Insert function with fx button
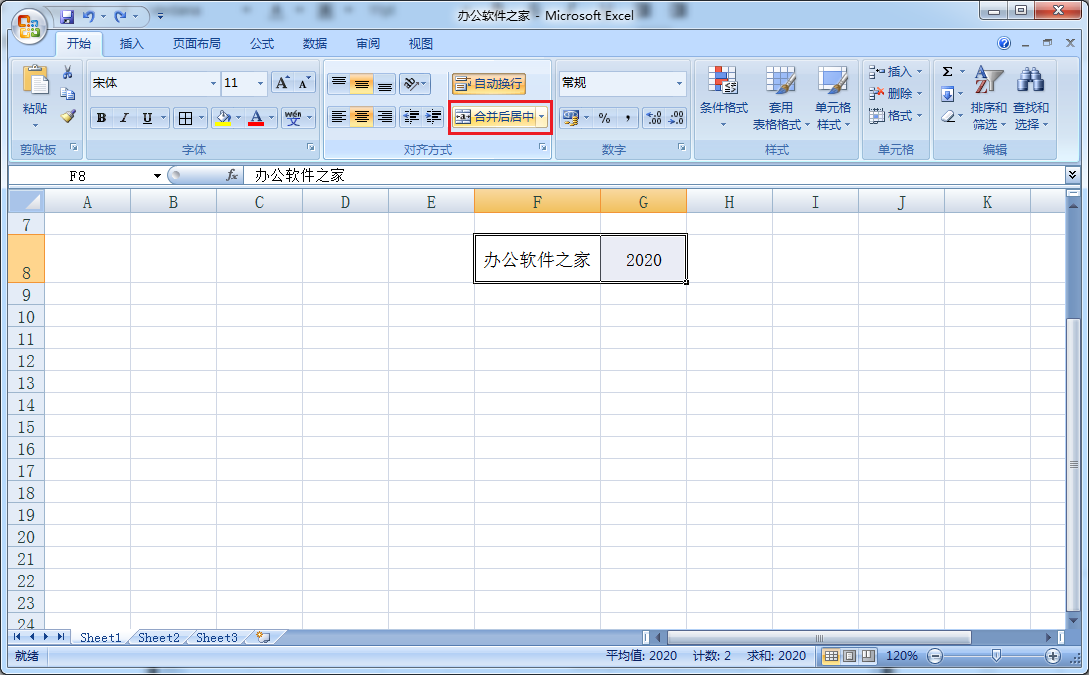Screen dimensions: 1089x675 [x=232, y=176]
